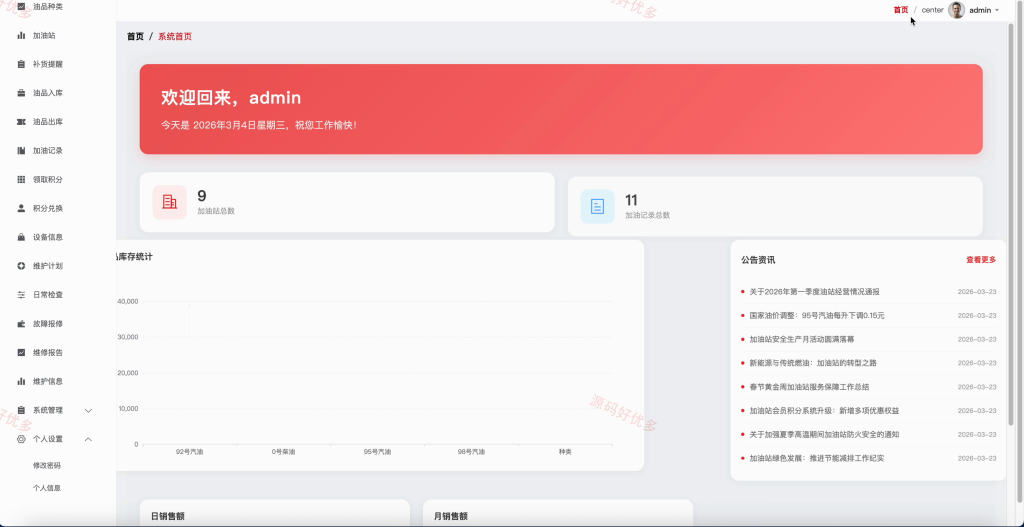Screen dimensions: 1024x527
Task: Click the red building icon on 加油站总数 card
Action: click(x=169, y=202)
